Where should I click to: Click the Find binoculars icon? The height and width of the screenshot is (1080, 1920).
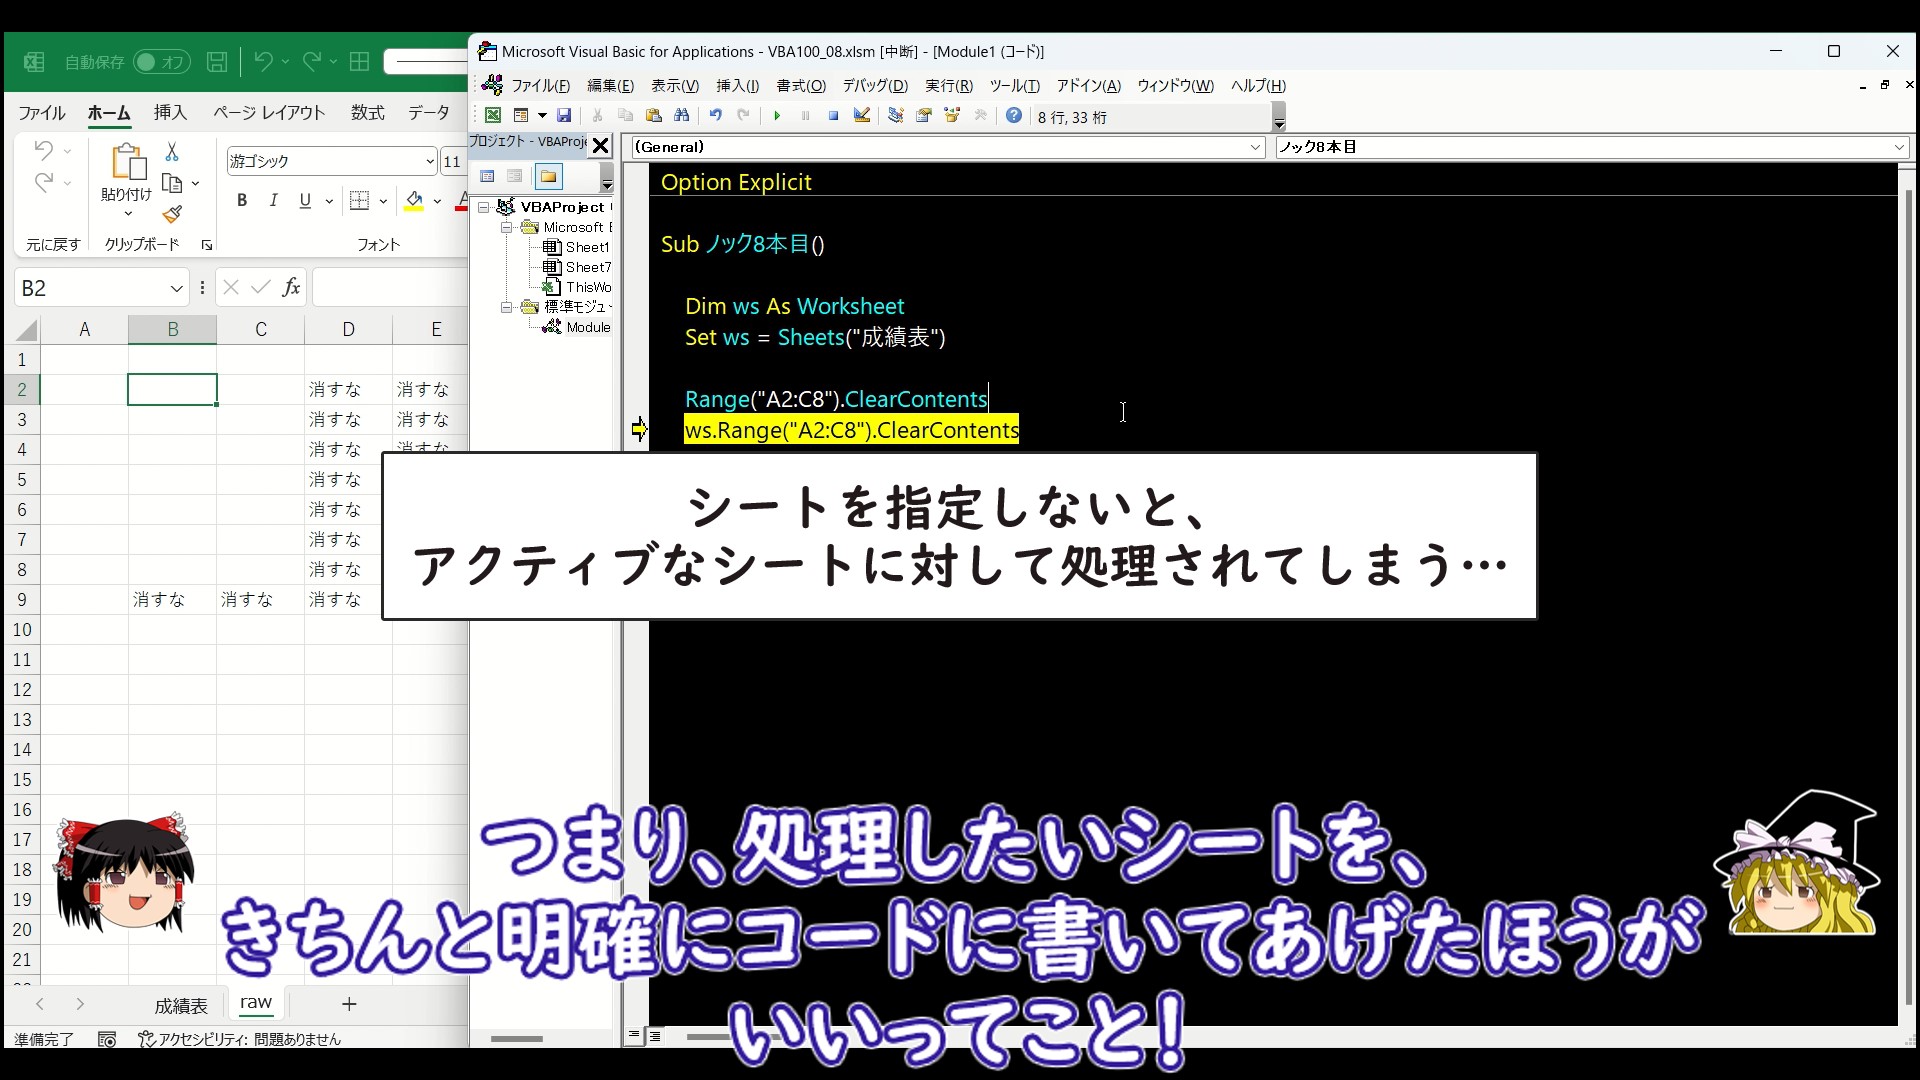tap(682, 116)
